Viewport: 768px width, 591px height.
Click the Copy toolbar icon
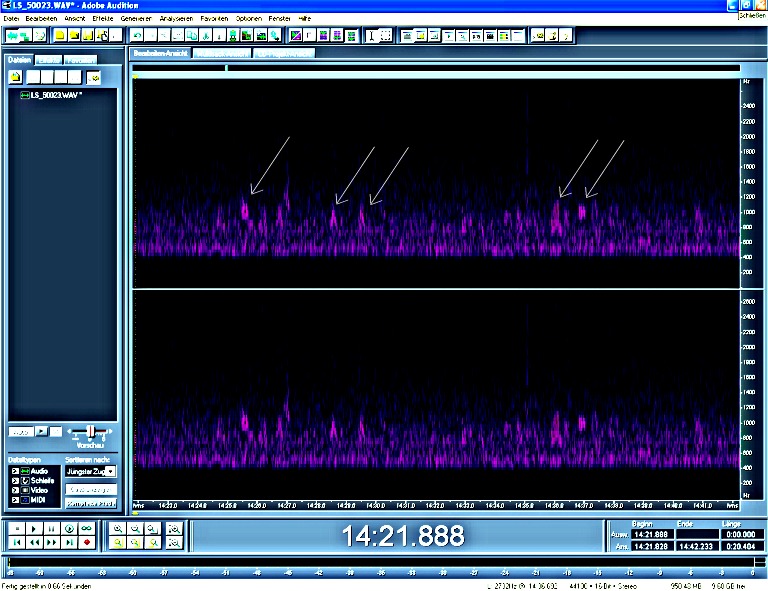tap(192, 36)
